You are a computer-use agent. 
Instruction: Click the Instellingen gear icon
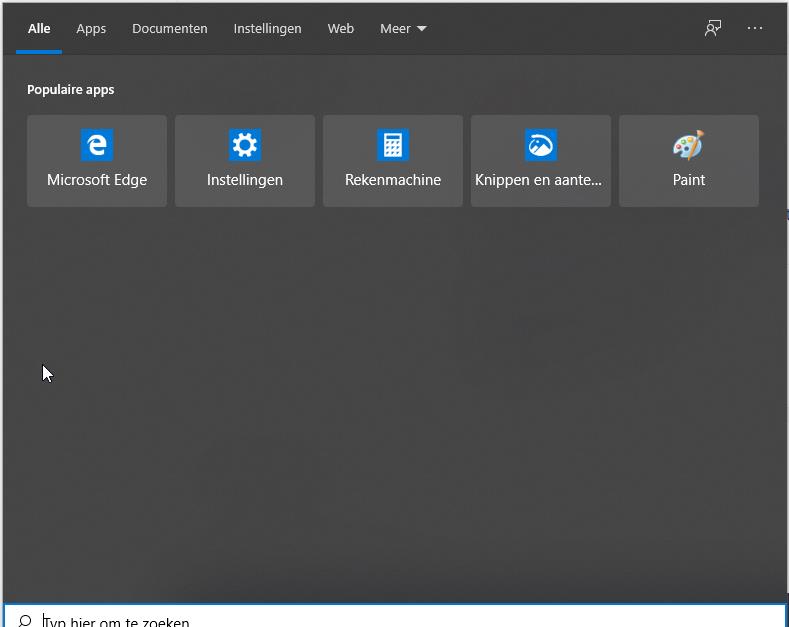pos(245,145)
